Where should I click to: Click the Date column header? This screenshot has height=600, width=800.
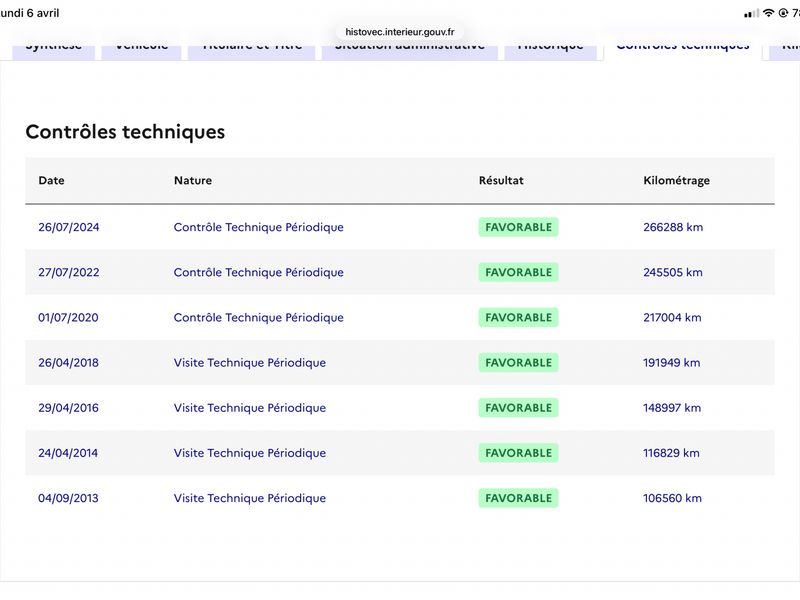point(51,181)
